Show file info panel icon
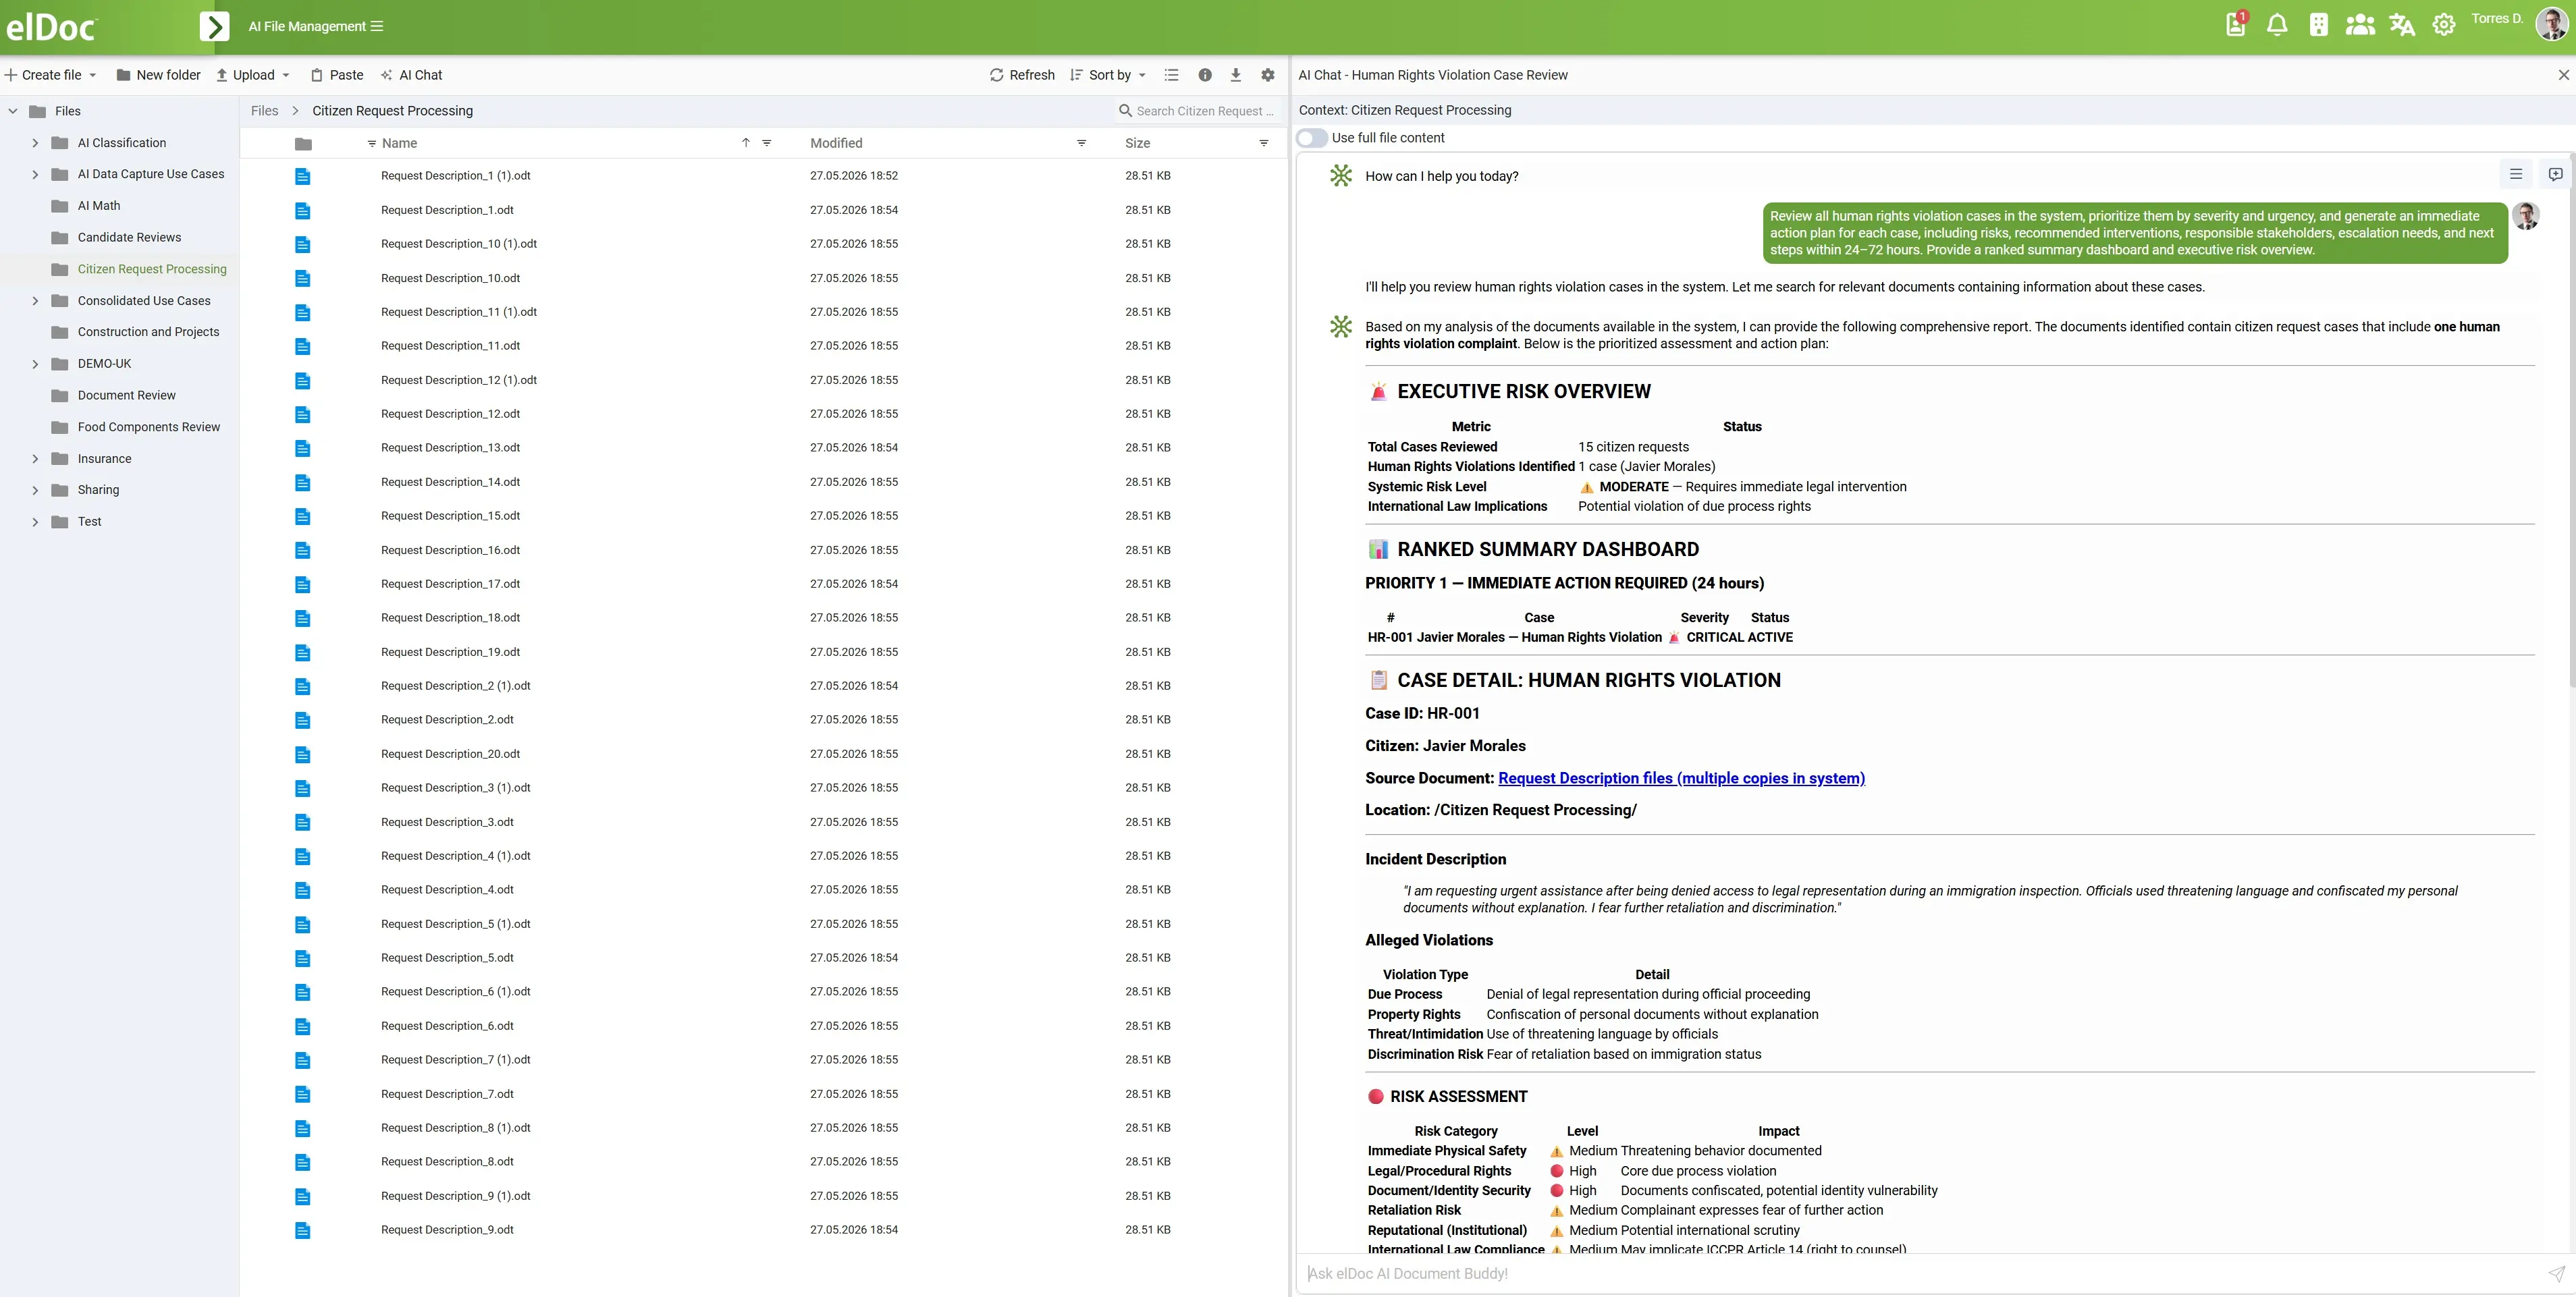The image size is (2576, 1297). click(1205, 75)
